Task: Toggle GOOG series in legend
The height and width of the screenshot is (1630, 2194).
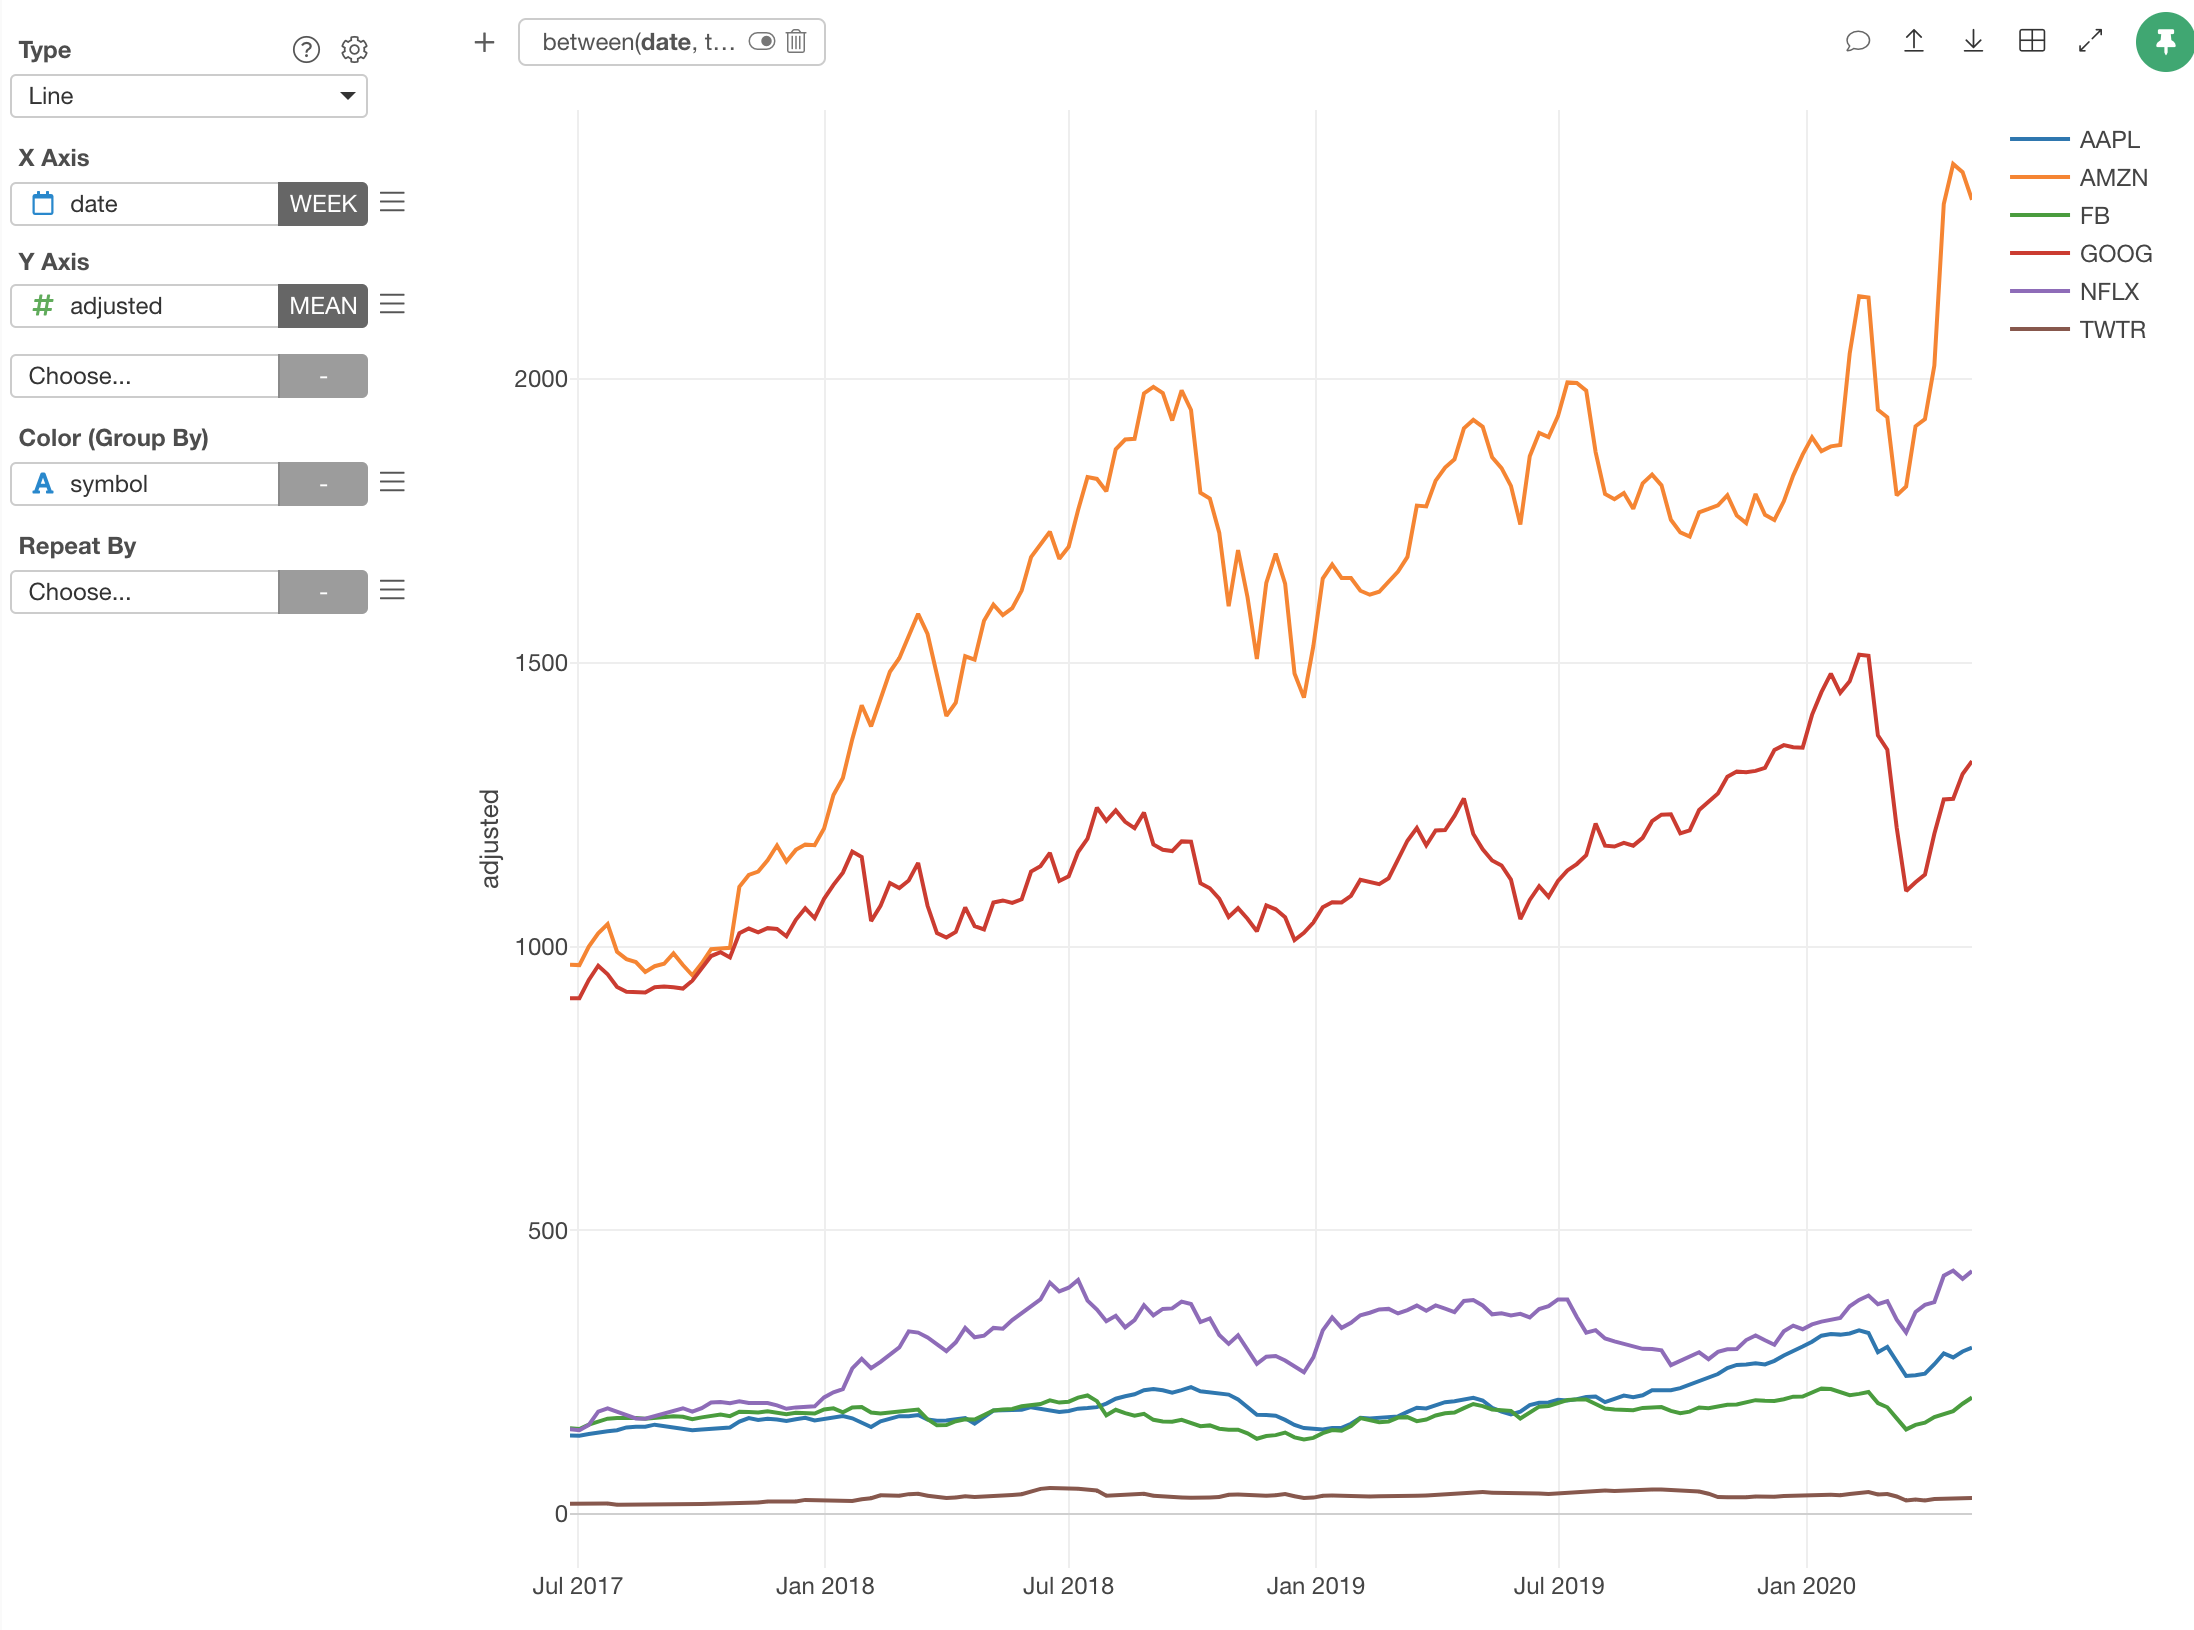Action: (x=2081, y=254)
